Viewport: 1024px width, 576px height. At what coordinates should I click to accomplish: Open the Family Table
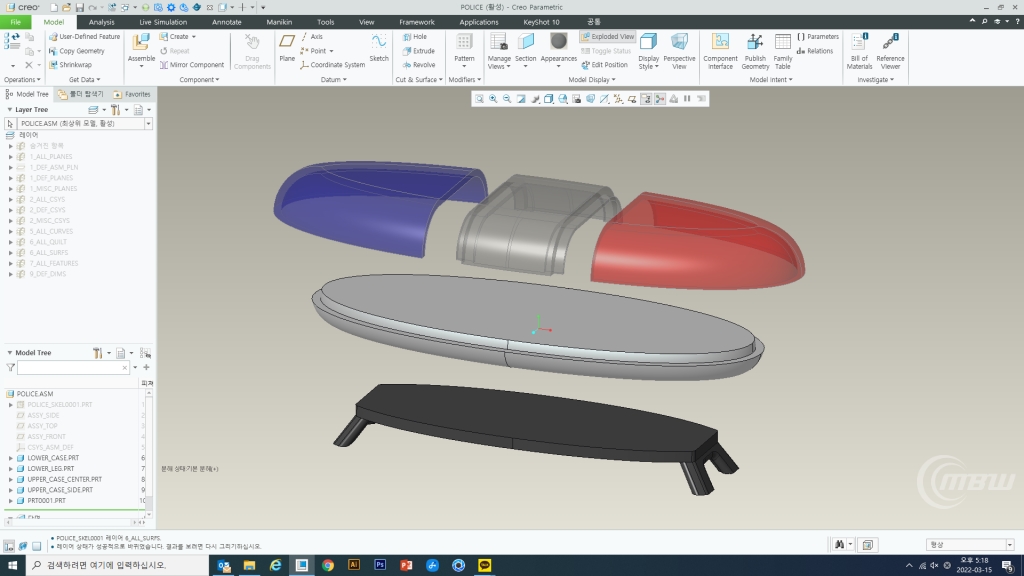783,43
